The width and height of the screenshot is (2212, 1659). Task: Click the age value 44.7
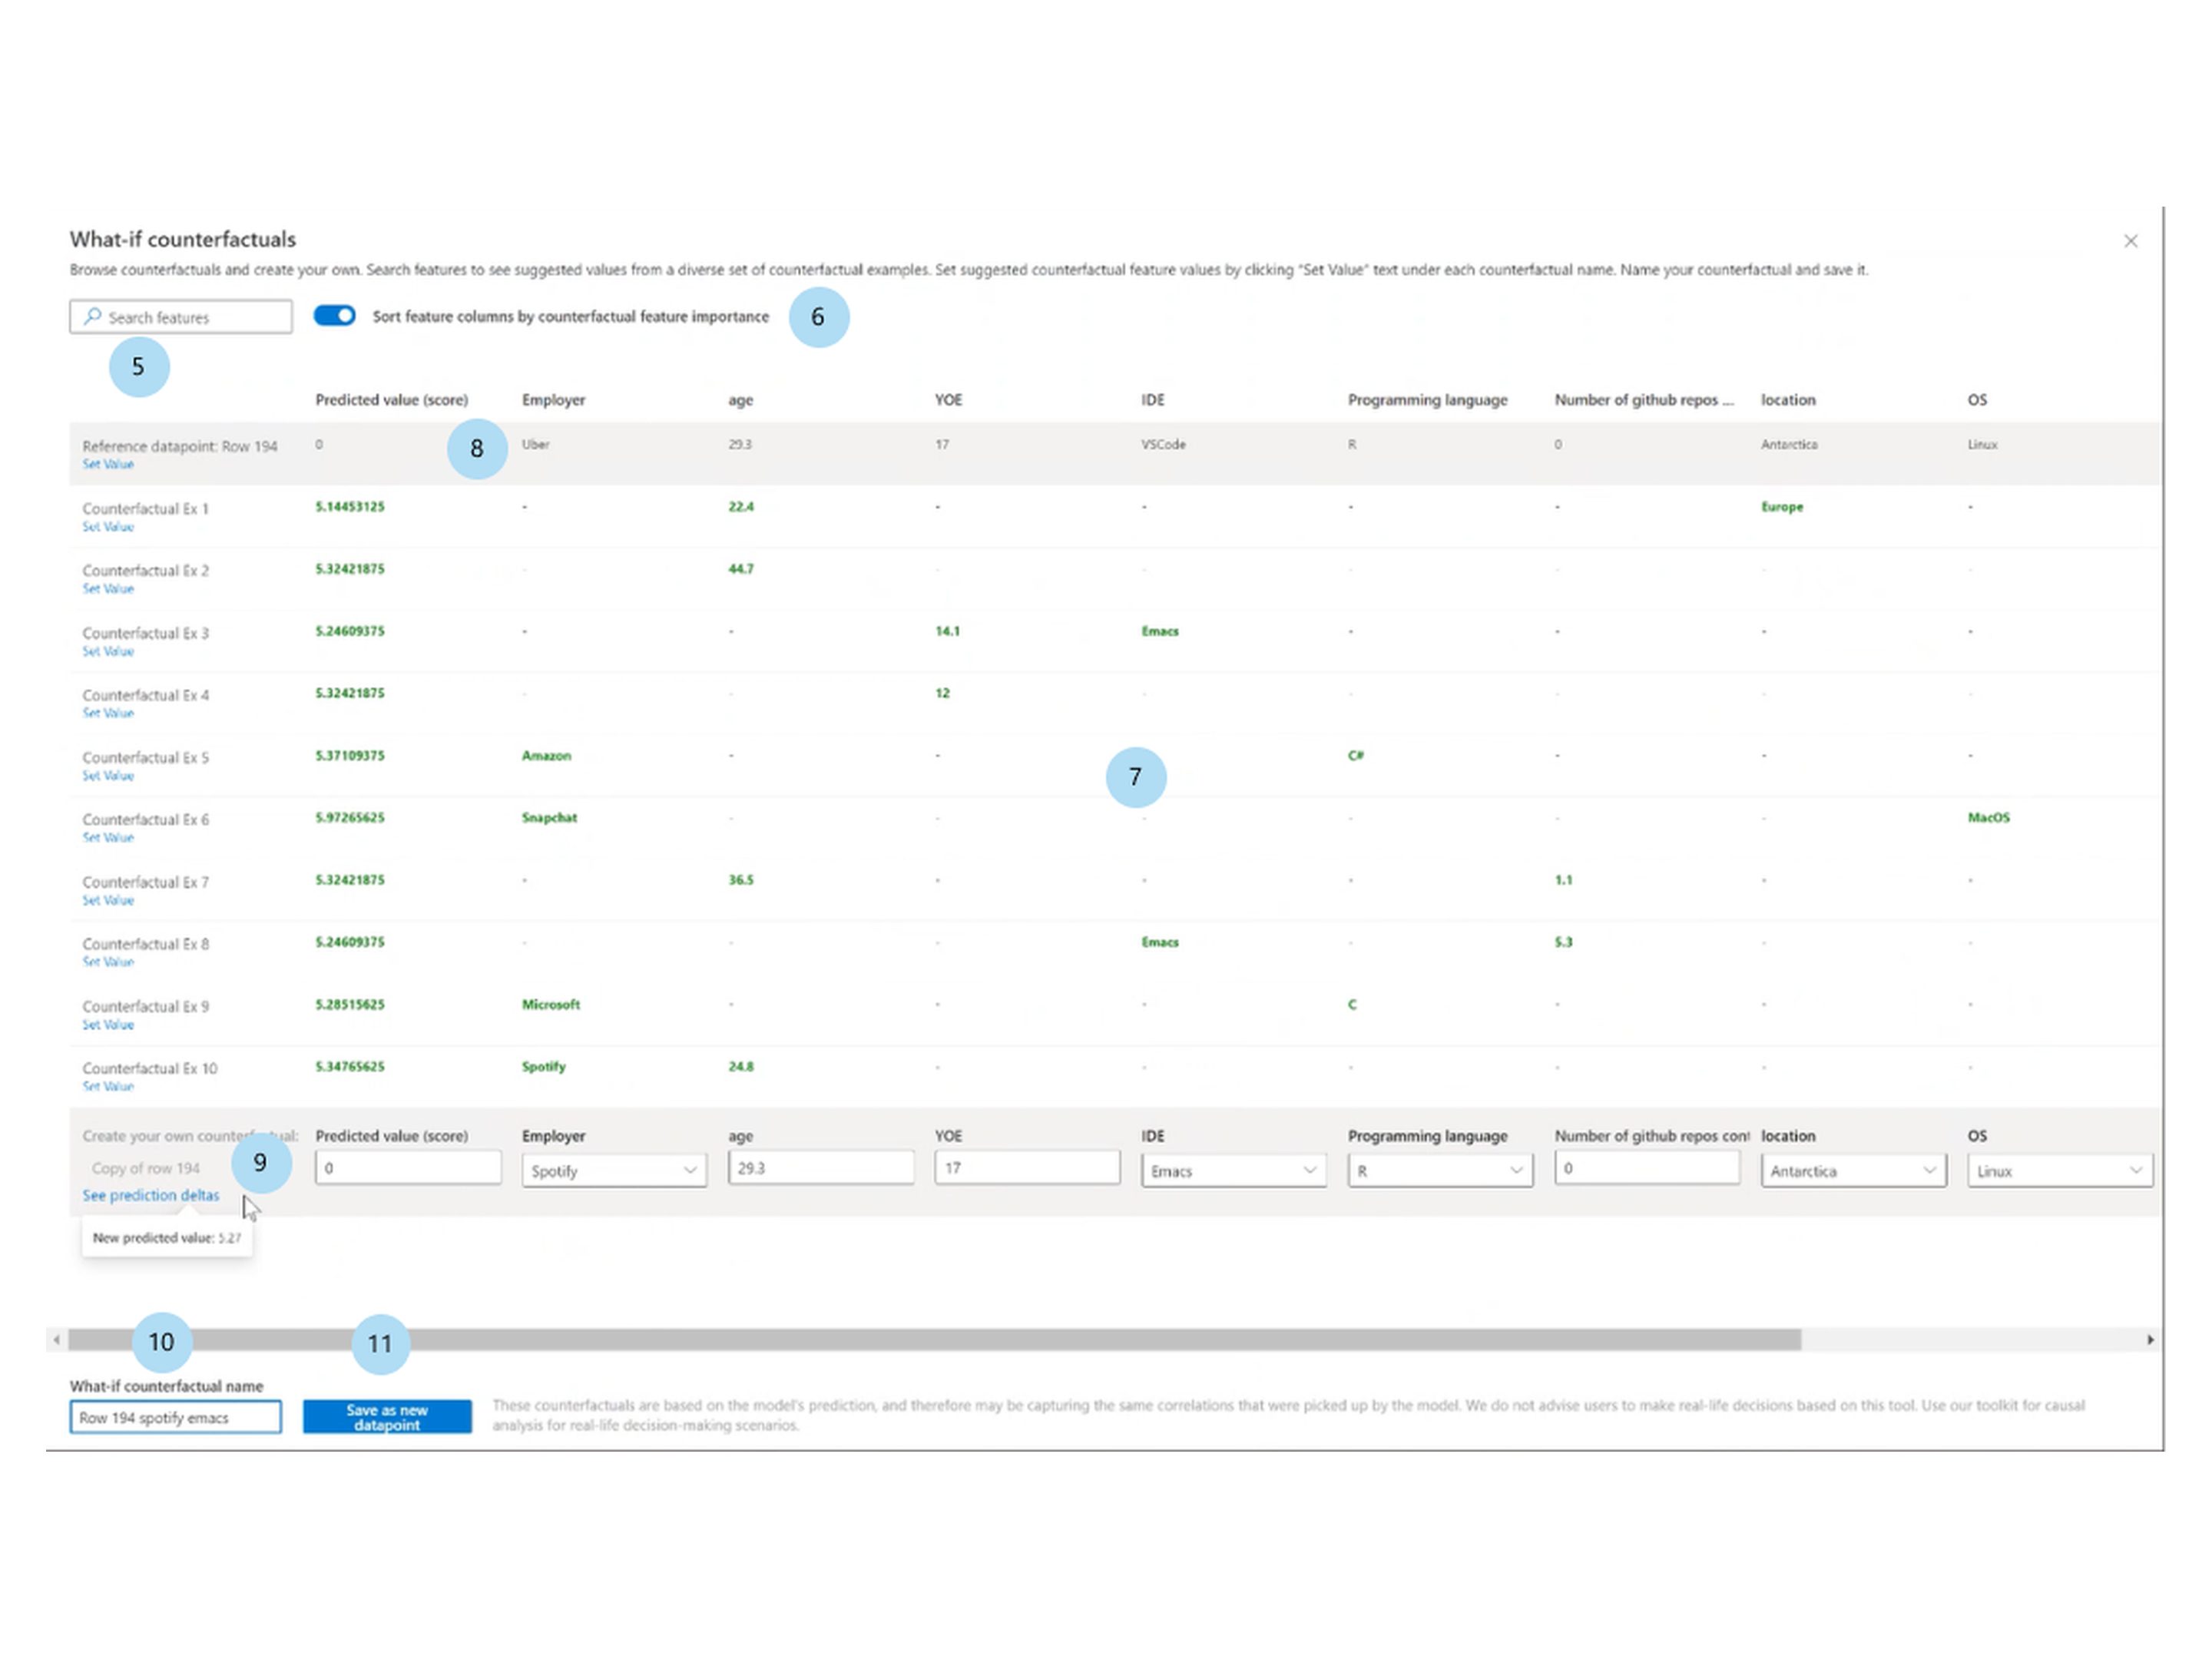click(x=741, y=569)
